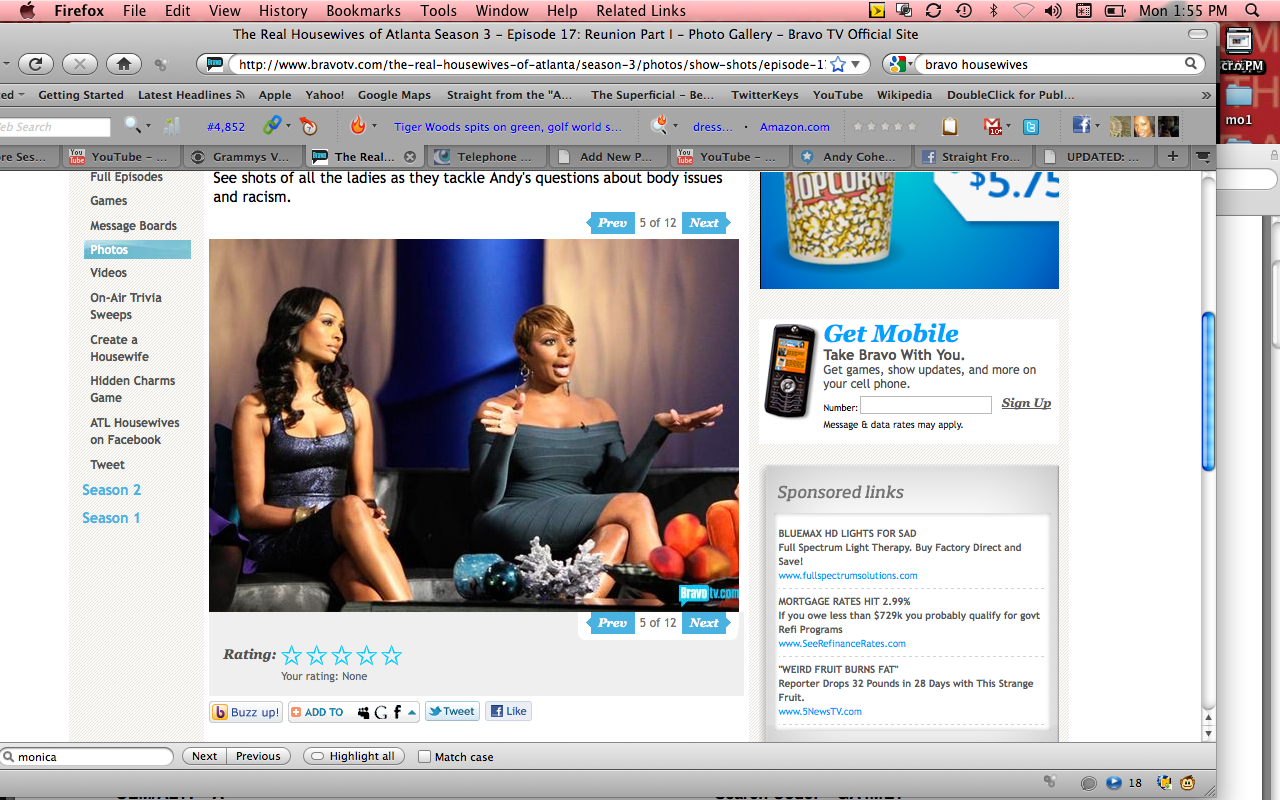Rate the photo with the fifth star

pyautogui.click(x=392, y=656)
